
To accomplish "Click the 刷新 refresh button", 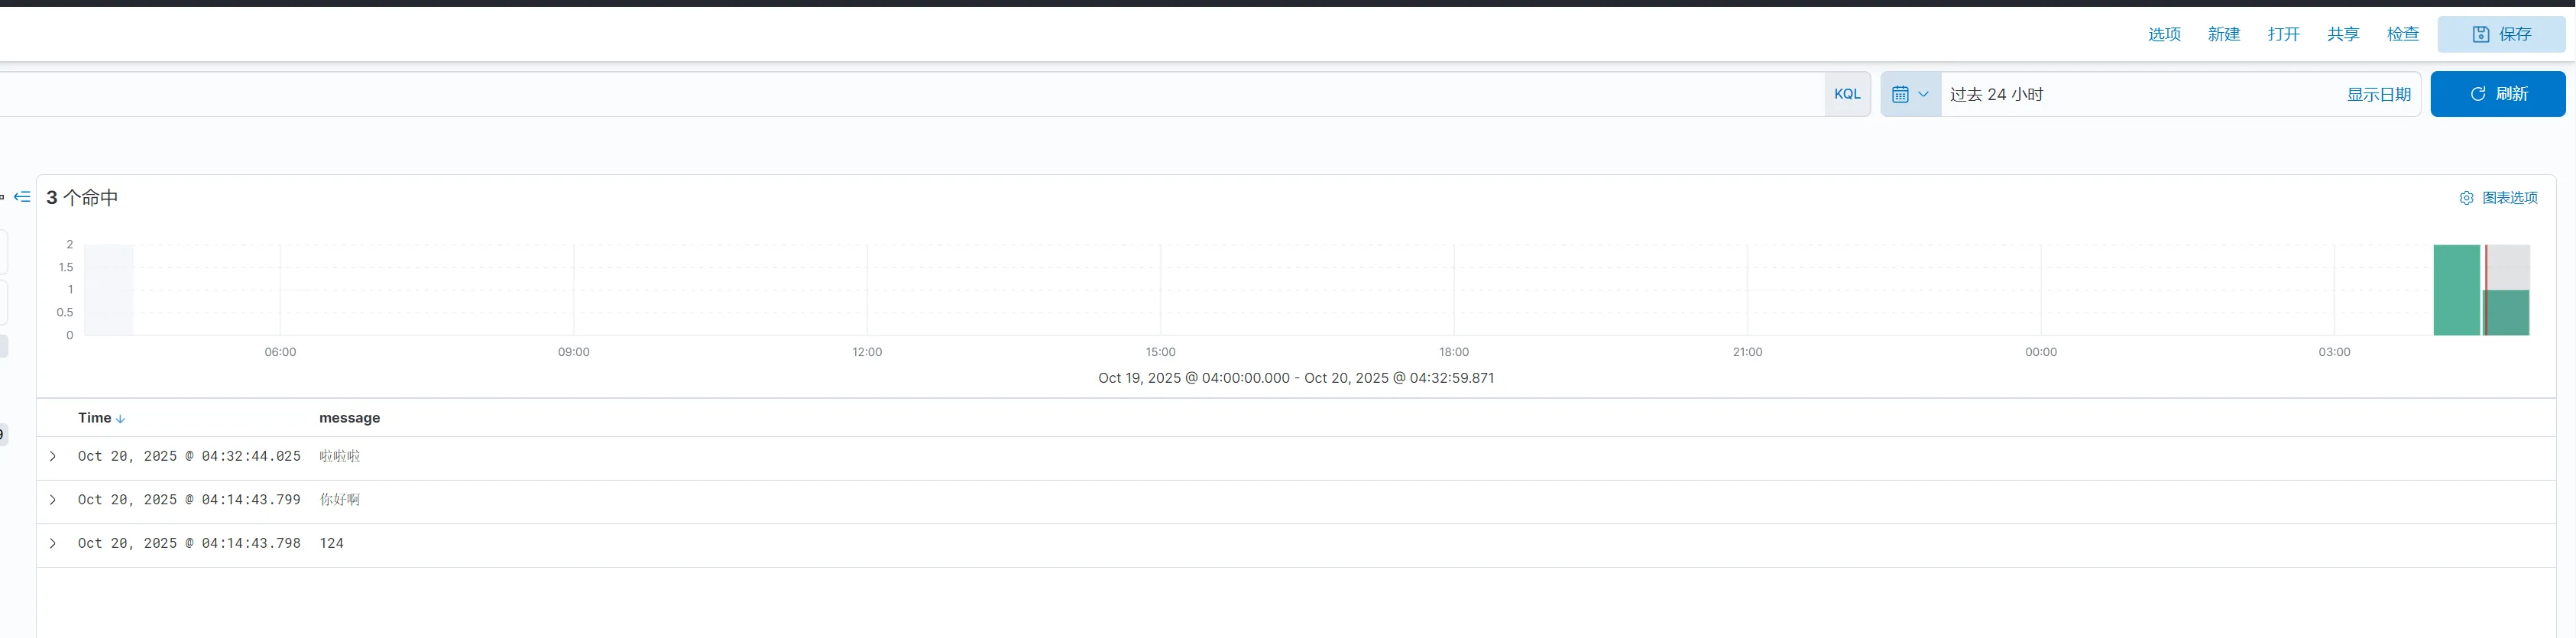I will coord(2497,94).
